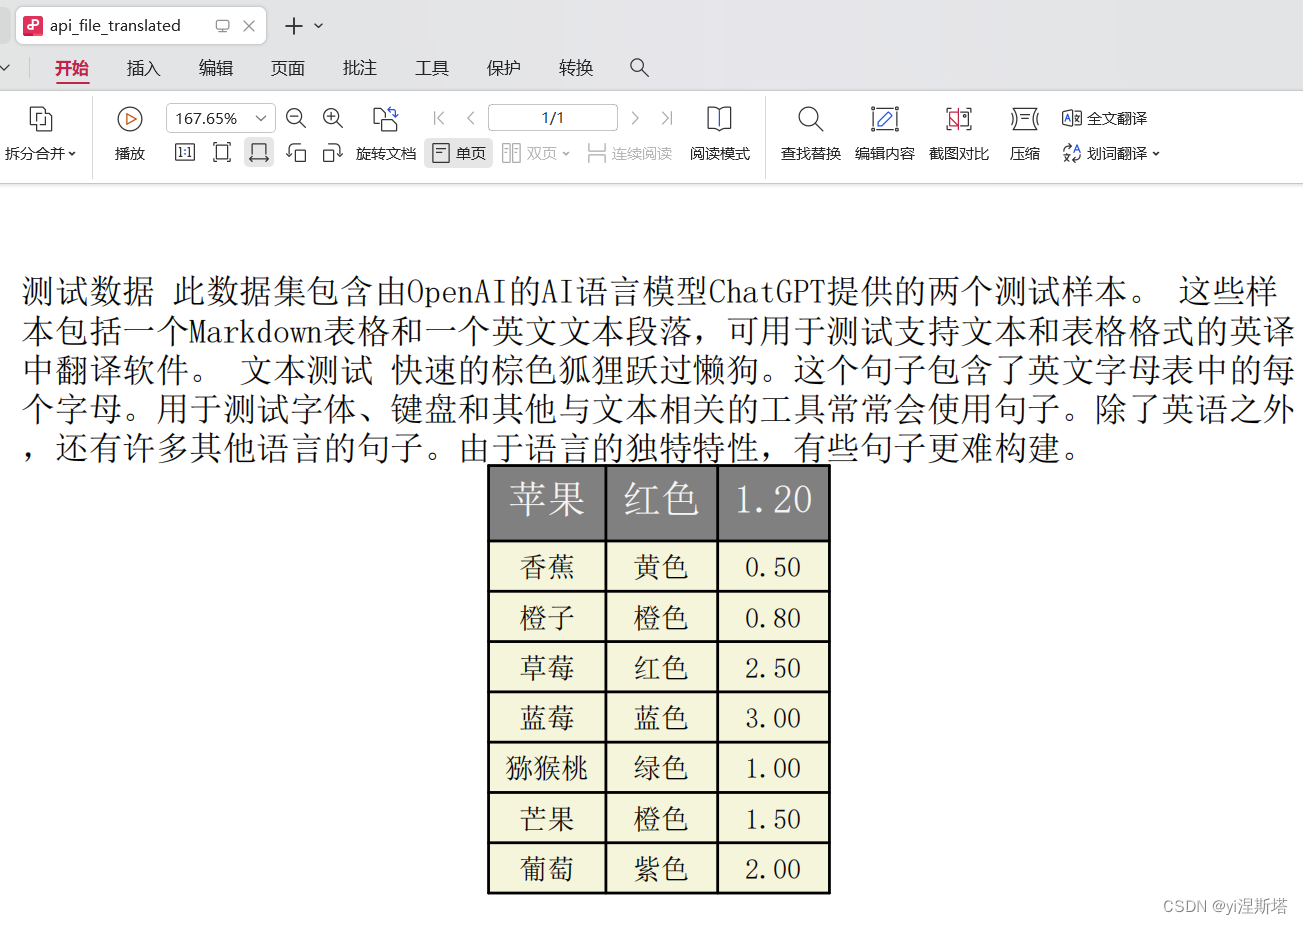
Task: Add a new tab with plus
Action: point(294,26)
